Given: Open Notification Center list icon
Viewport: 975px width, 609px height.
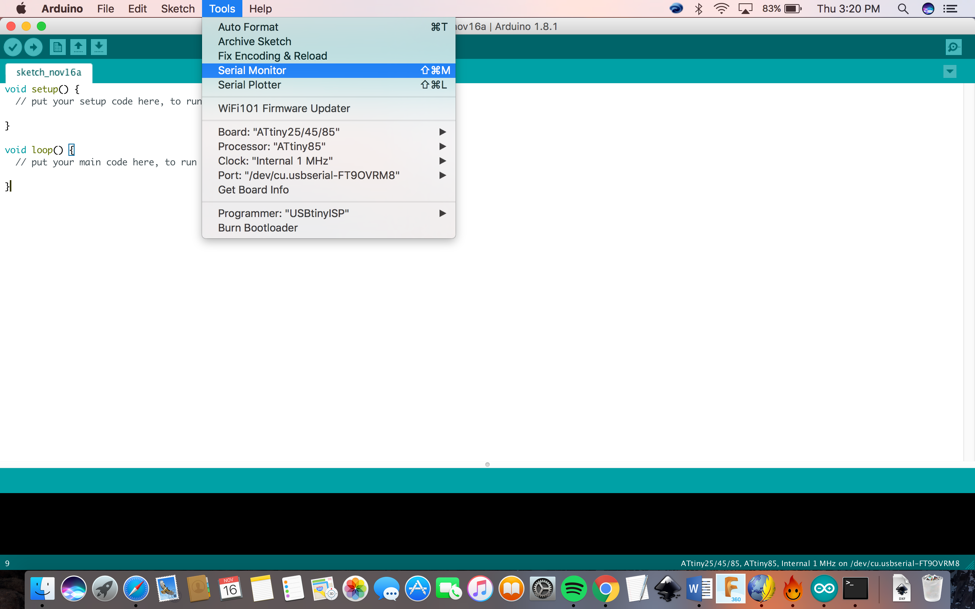Looking at the screenshot, I should [950, 9].
